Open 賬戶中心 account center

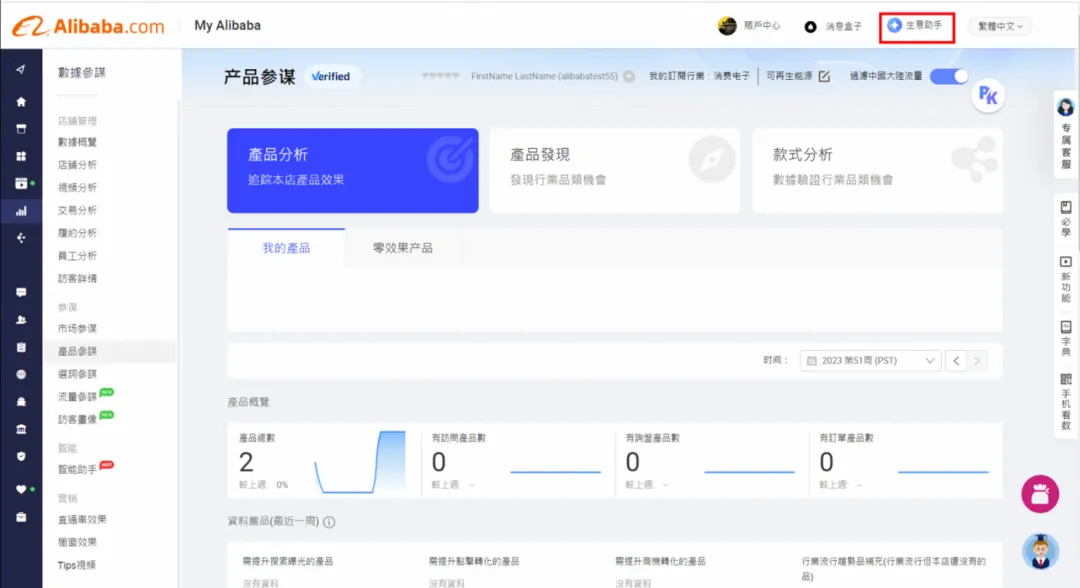[749, 26]
